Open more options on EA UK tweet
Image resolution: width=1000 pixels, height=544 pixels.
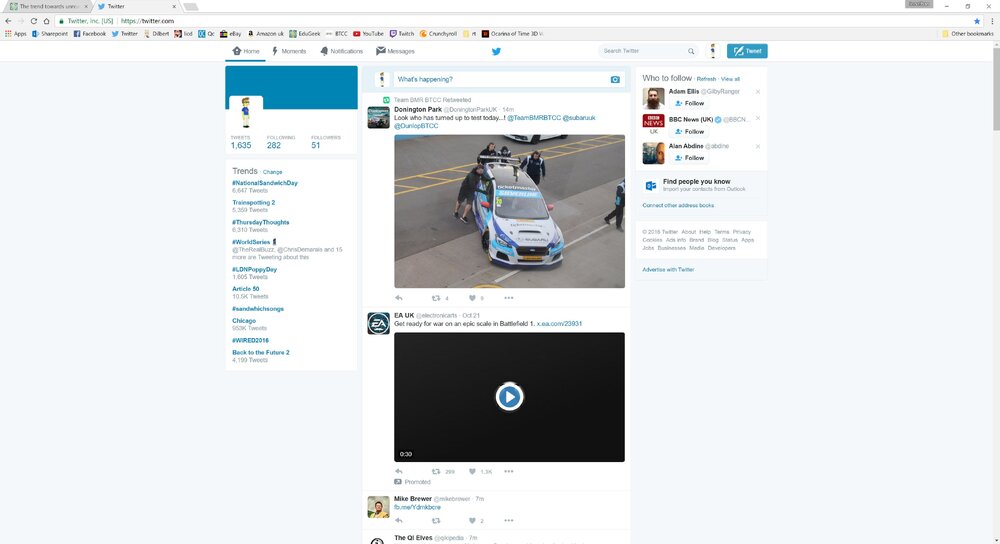tap(508, 471)
